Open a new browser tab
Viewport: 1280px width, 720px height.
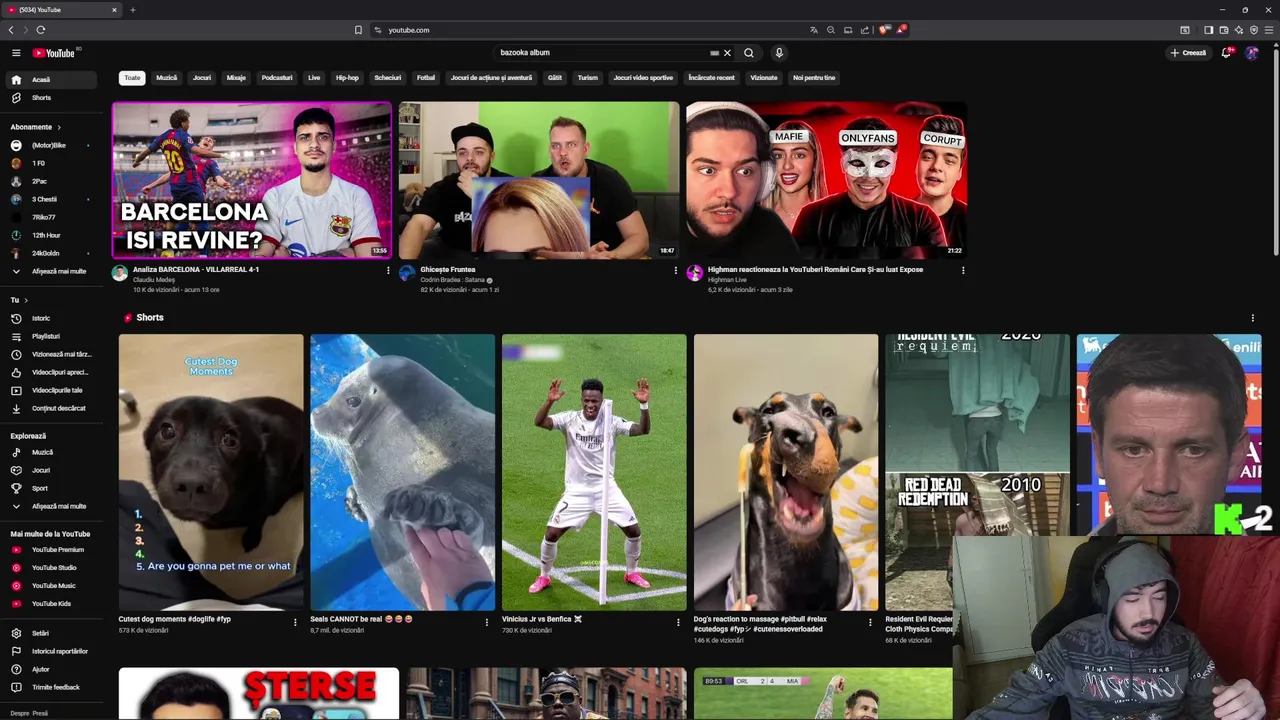pos(132,10)
